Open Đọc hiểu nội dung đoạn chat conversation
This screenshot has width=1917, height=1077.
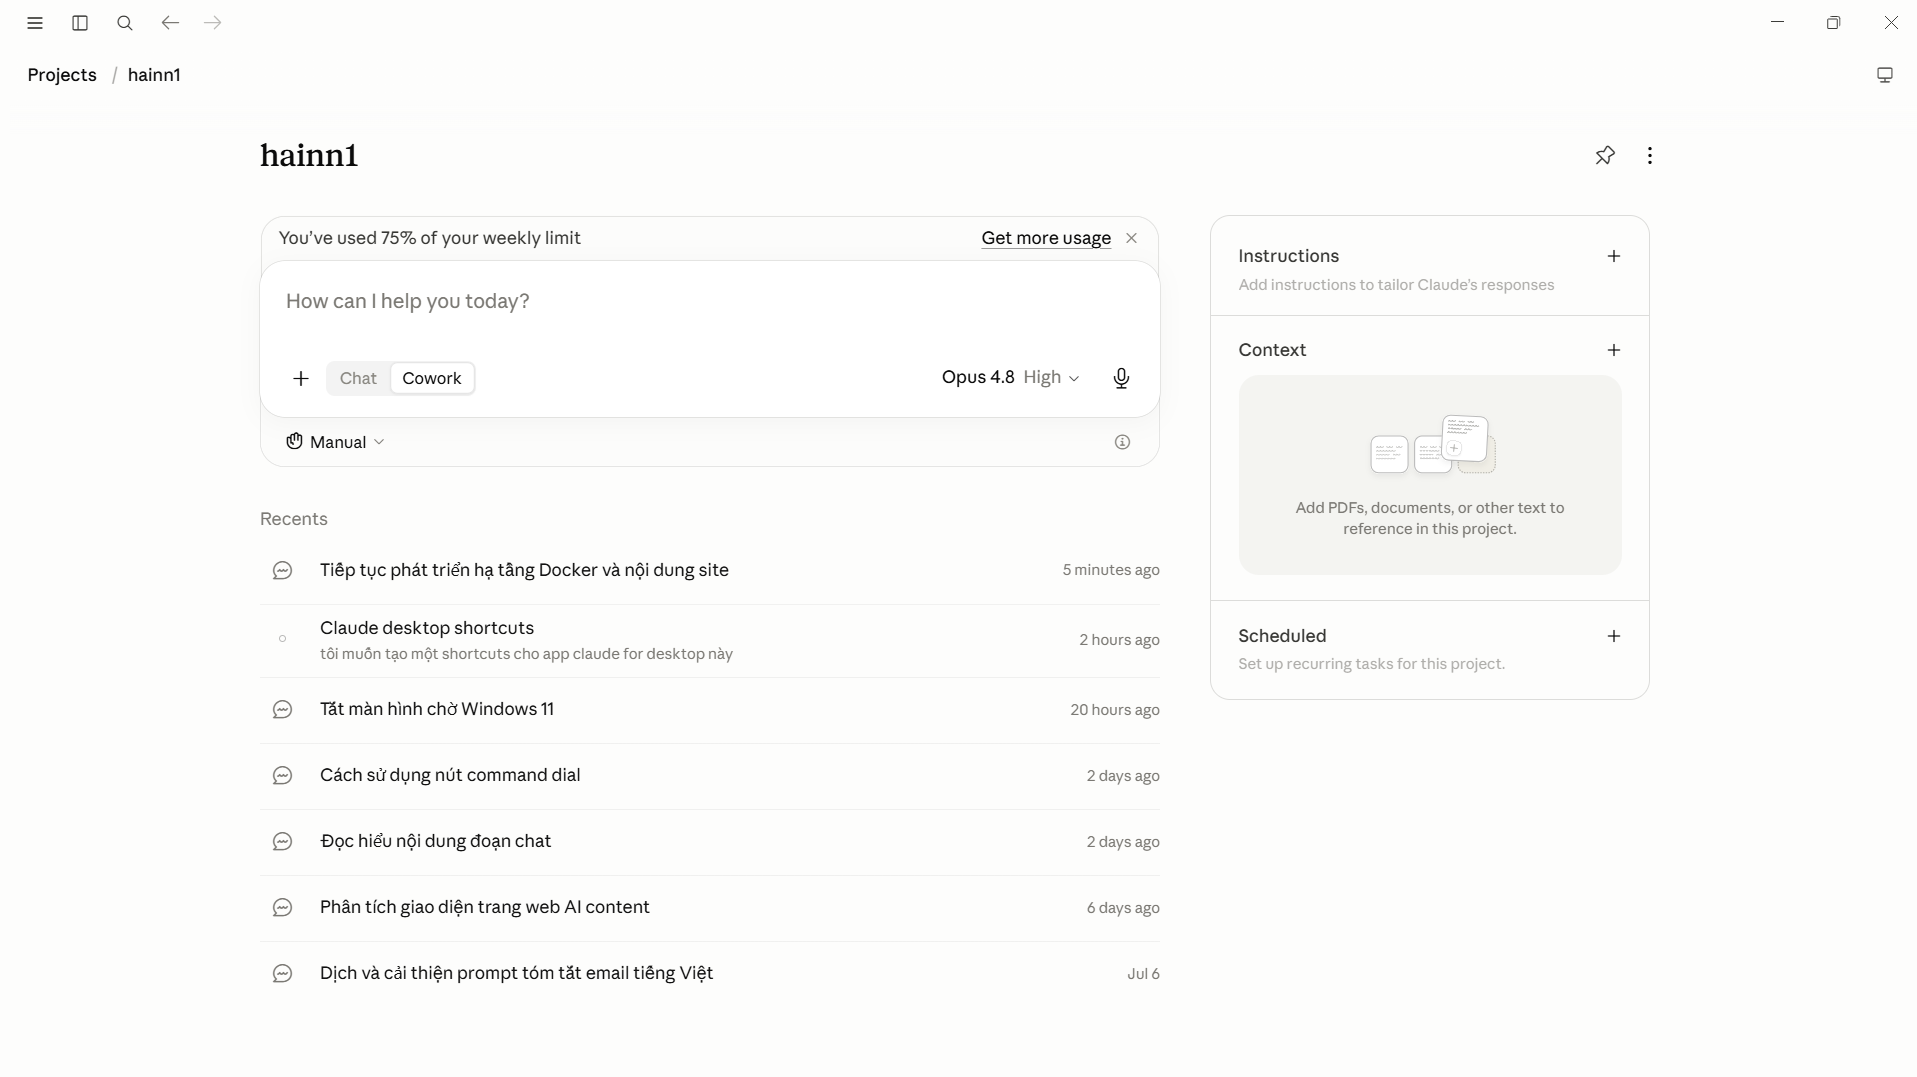pyautogui.click(x=710, y=842)
